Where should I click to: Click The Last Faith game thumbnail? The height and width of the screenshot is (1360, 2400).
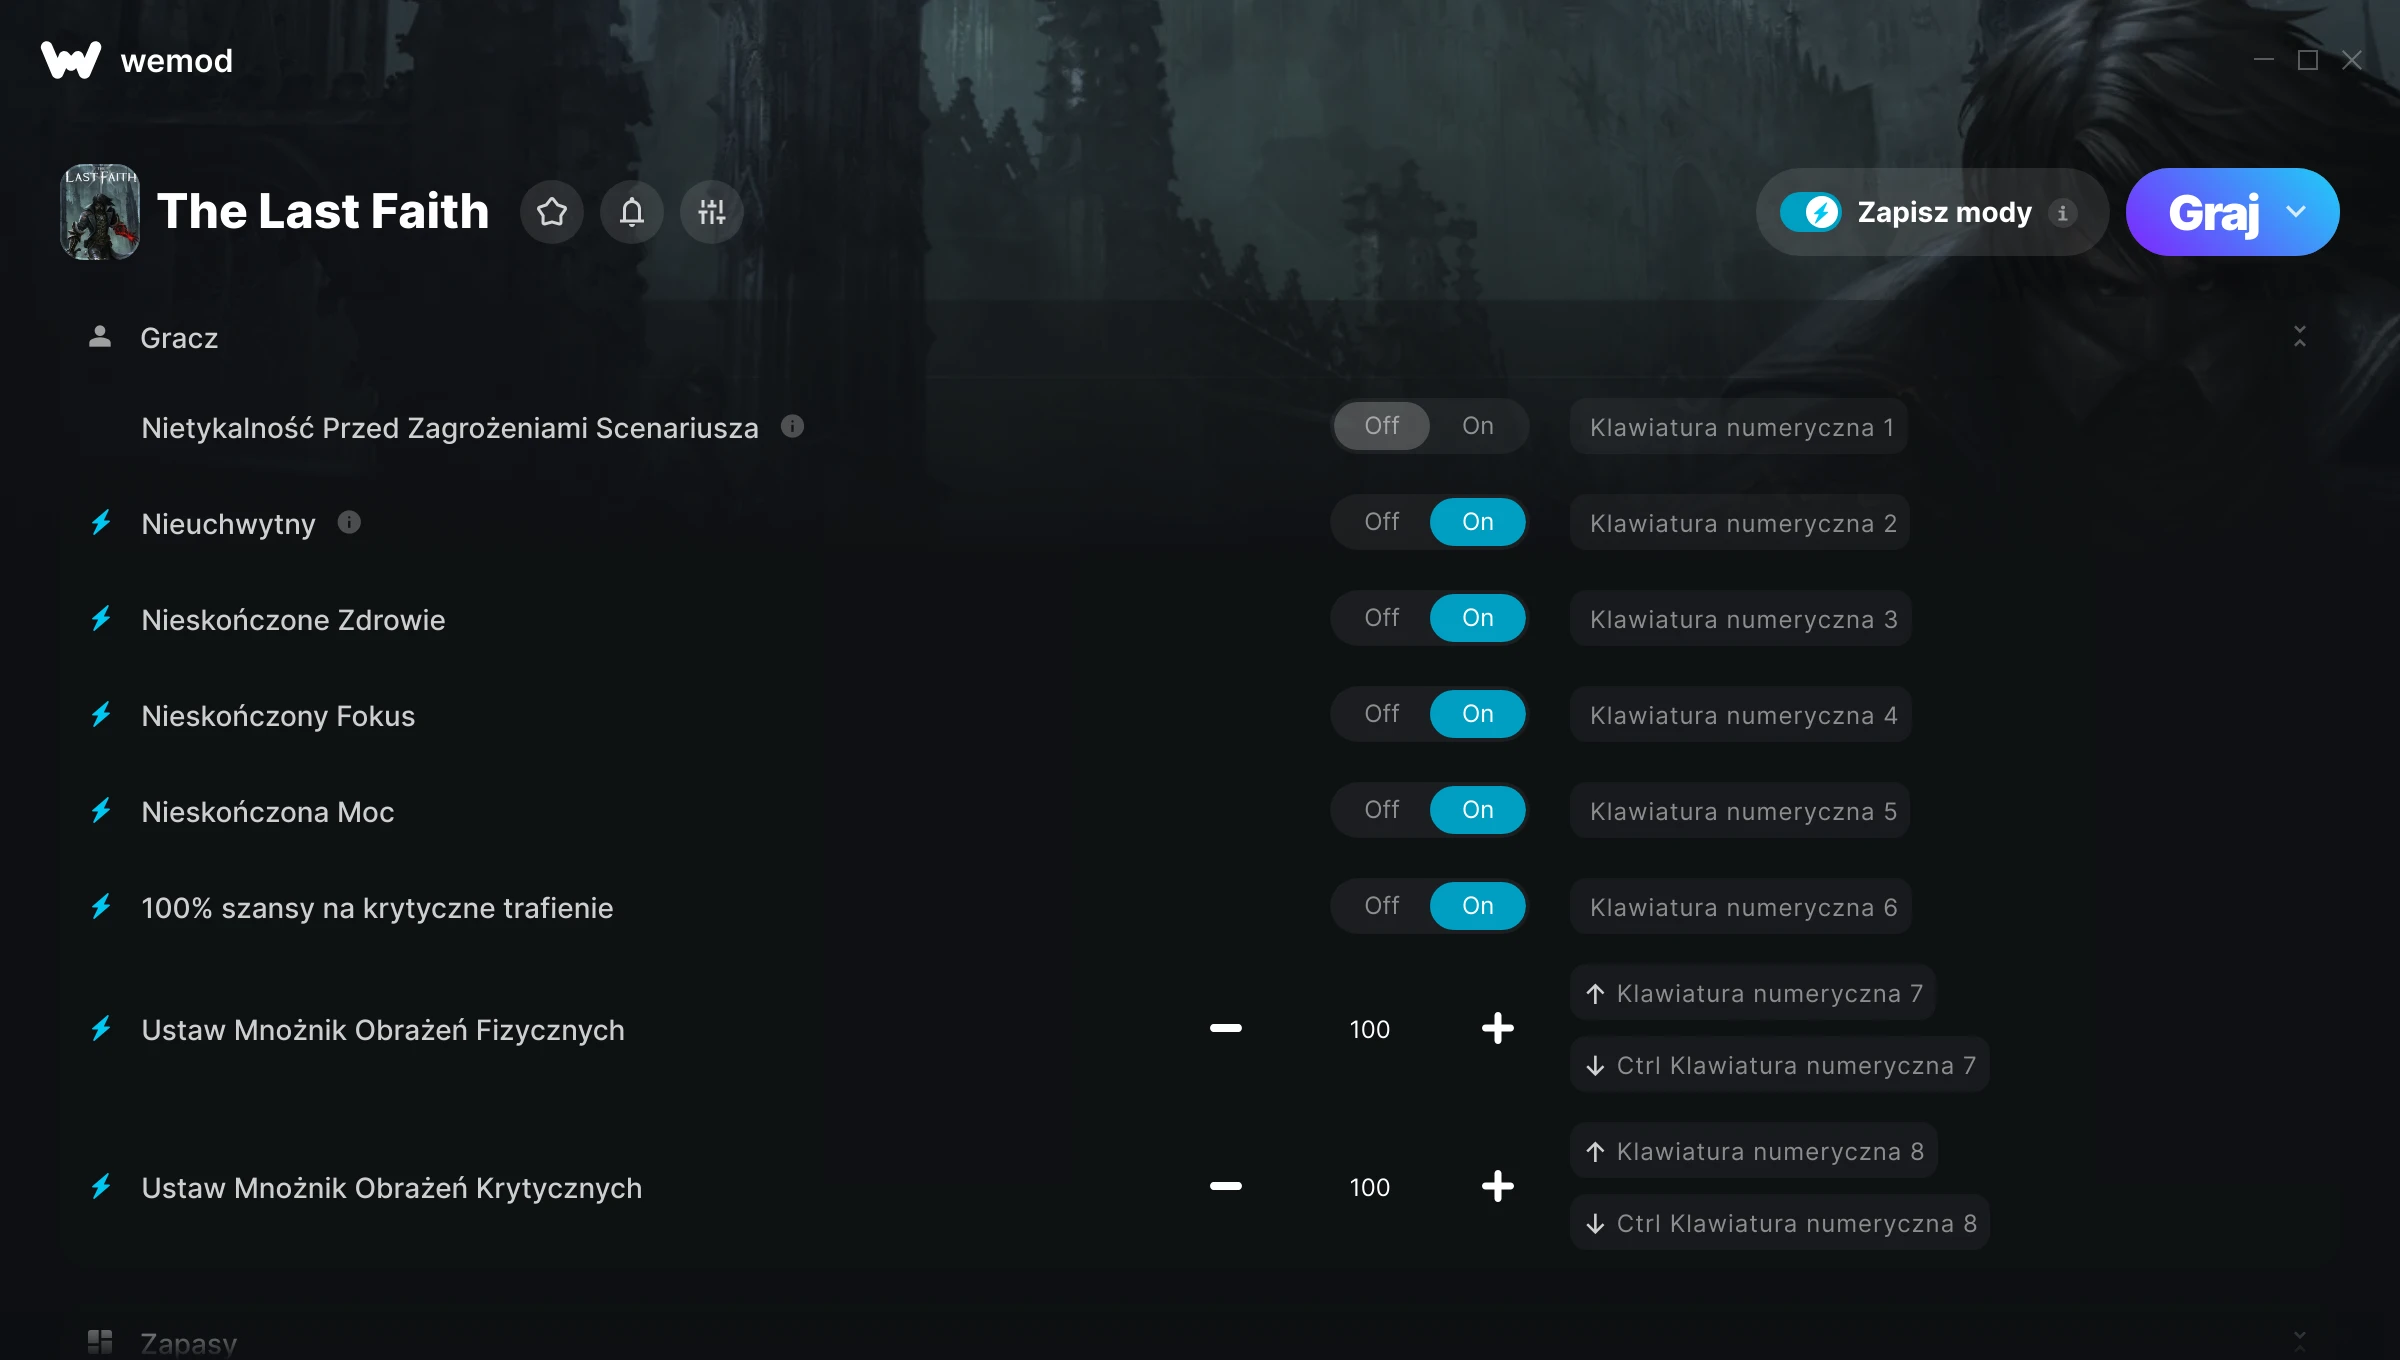[100, 212]
